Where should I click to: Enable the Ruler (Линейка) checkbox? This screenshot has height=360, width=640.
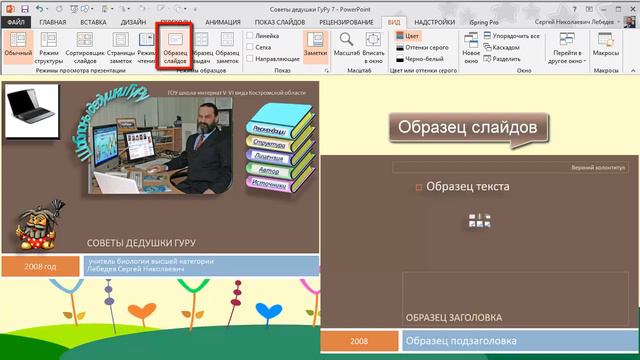[x=250, y=36]
